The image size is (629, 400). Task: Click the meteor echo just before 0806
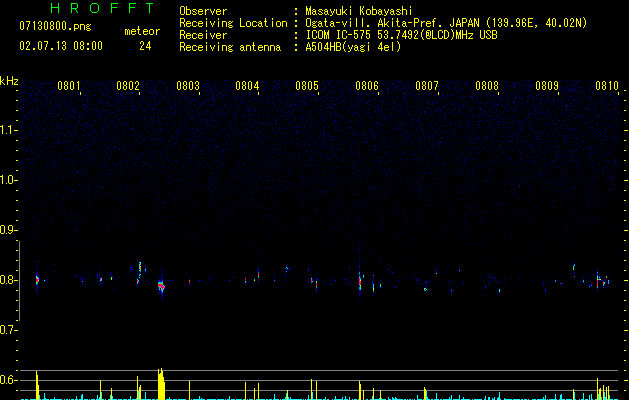pos(360,281)
